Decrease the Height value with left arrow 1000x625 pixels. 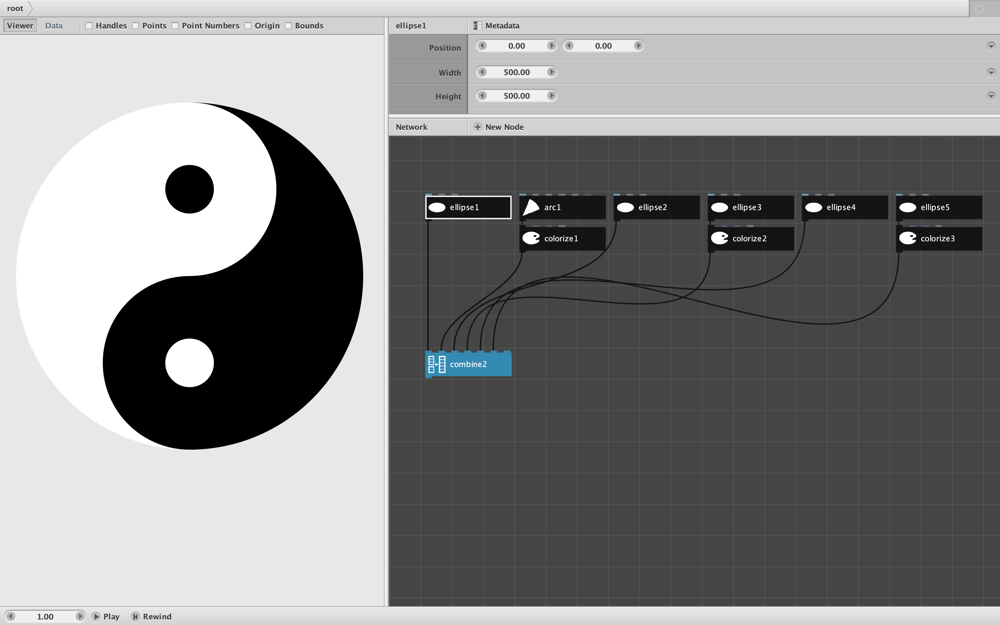482,96
